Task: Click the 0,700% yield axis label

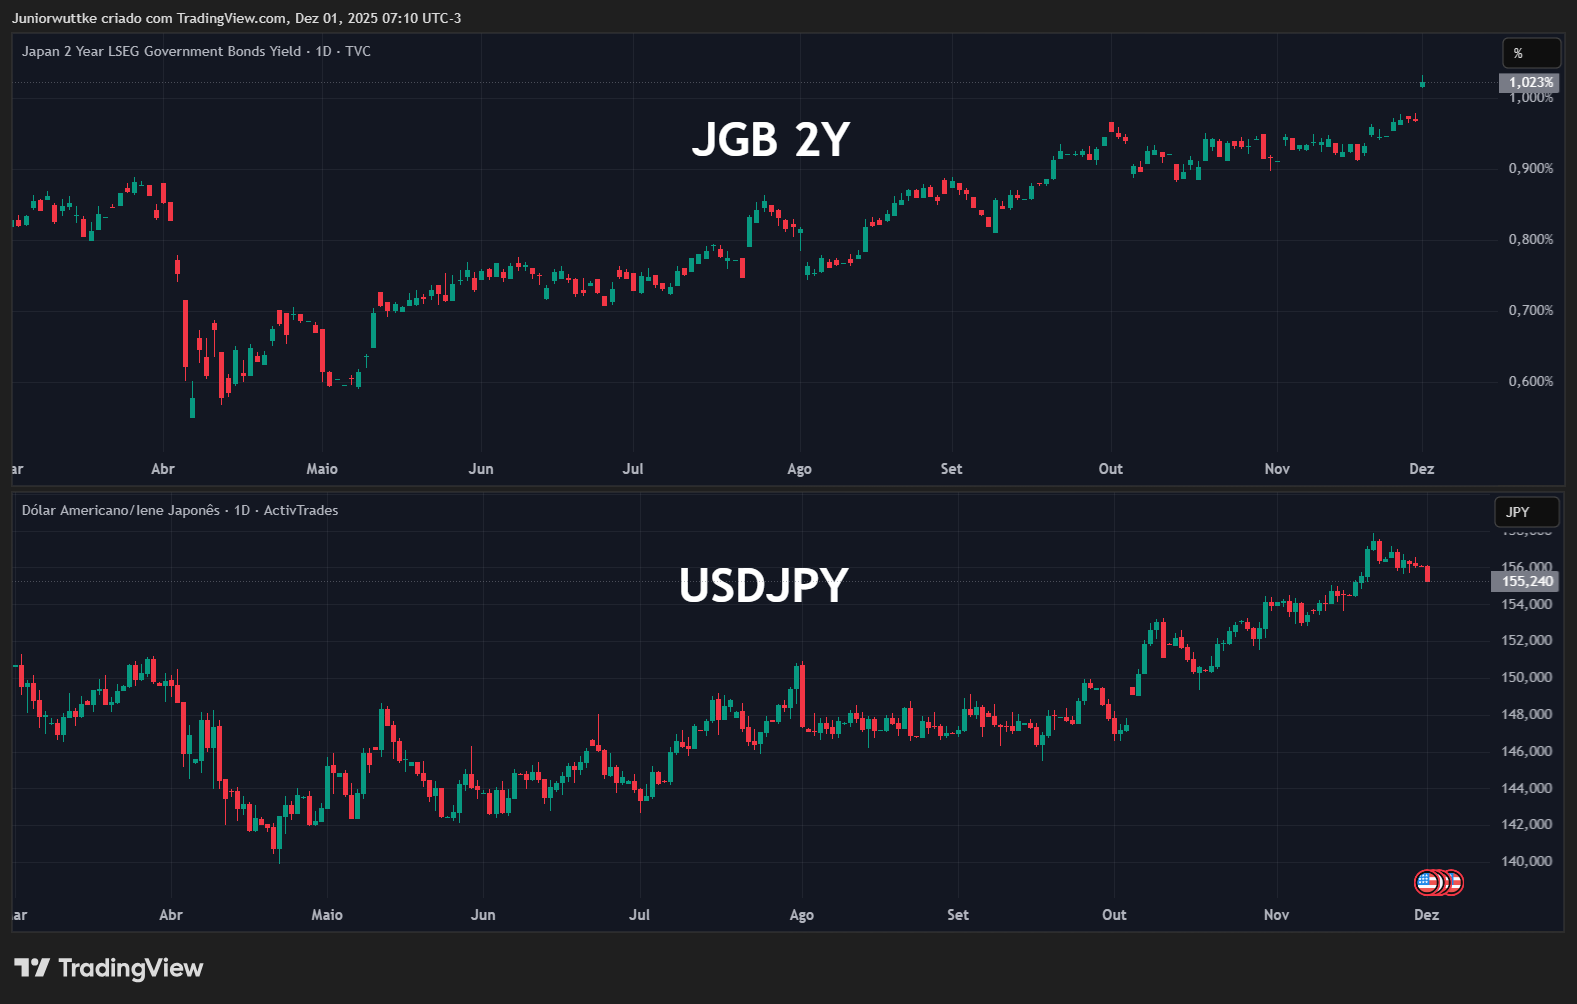Action: coord(1531,310)
